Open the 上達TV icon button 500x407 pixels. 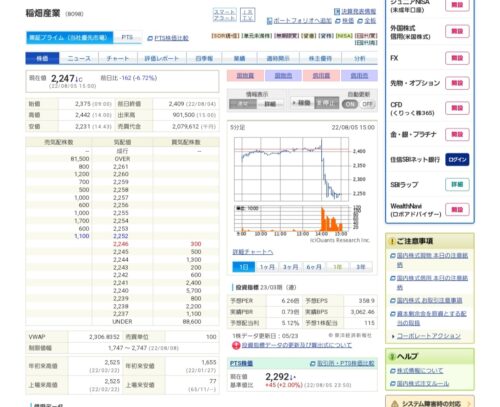(x=247, y=15)
